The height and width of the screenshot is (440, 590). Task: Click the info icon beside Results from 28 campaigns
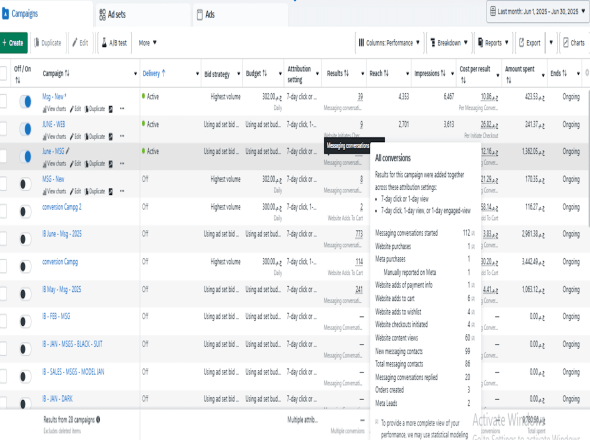click(x=98, y=419)
